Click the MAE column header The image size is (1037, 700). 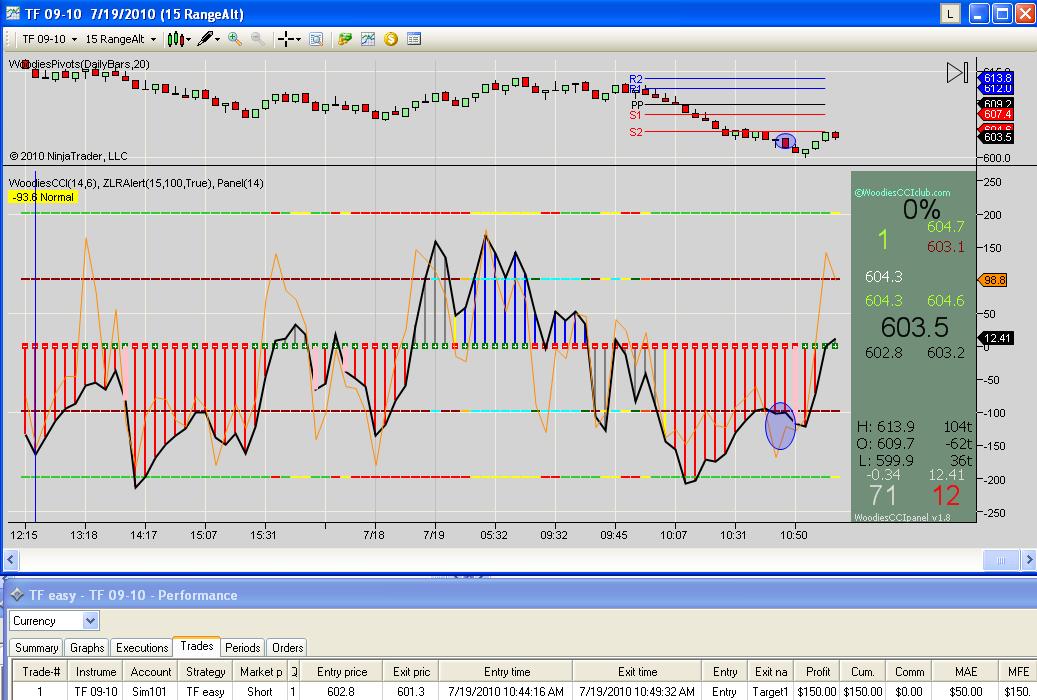966,672
